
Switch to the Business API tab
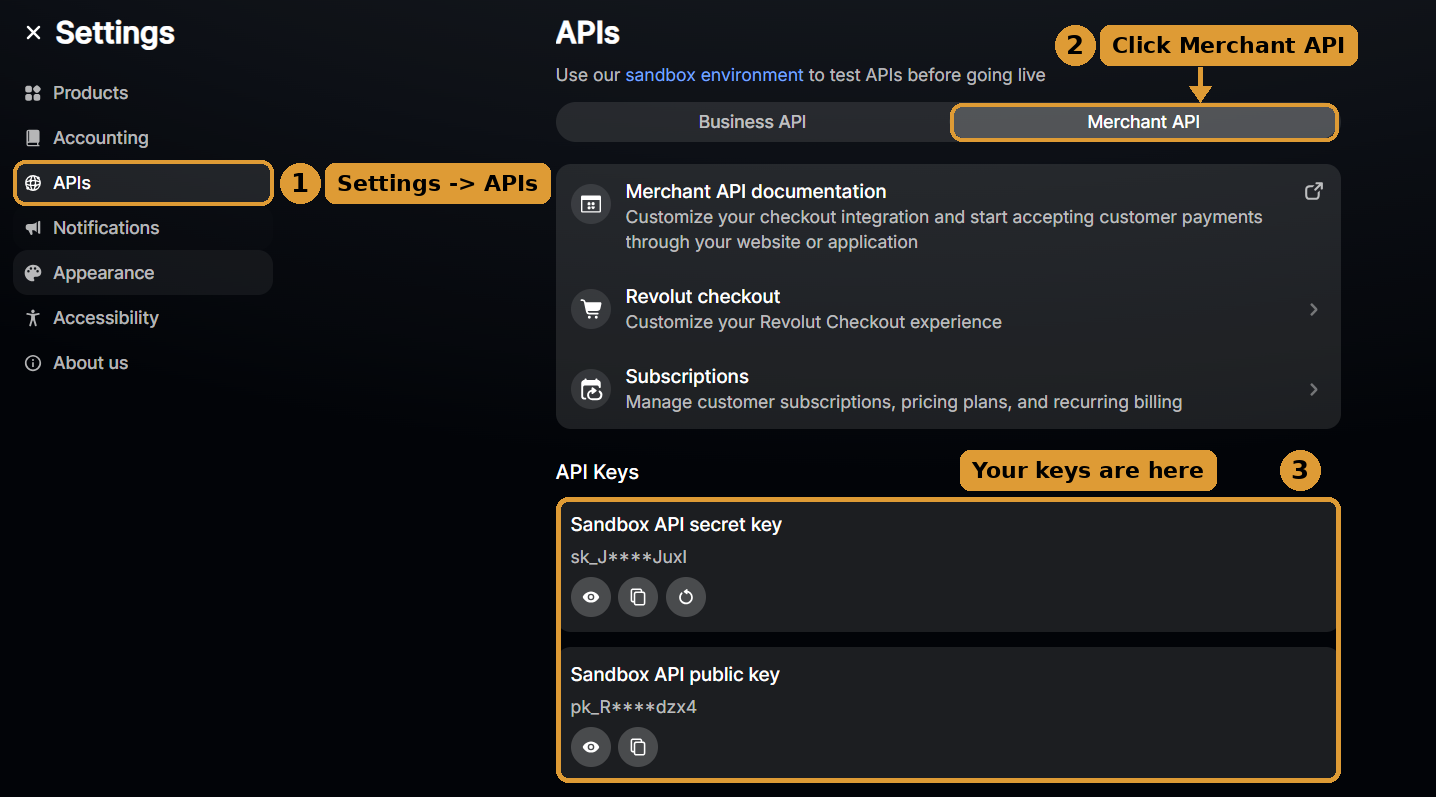752,122
